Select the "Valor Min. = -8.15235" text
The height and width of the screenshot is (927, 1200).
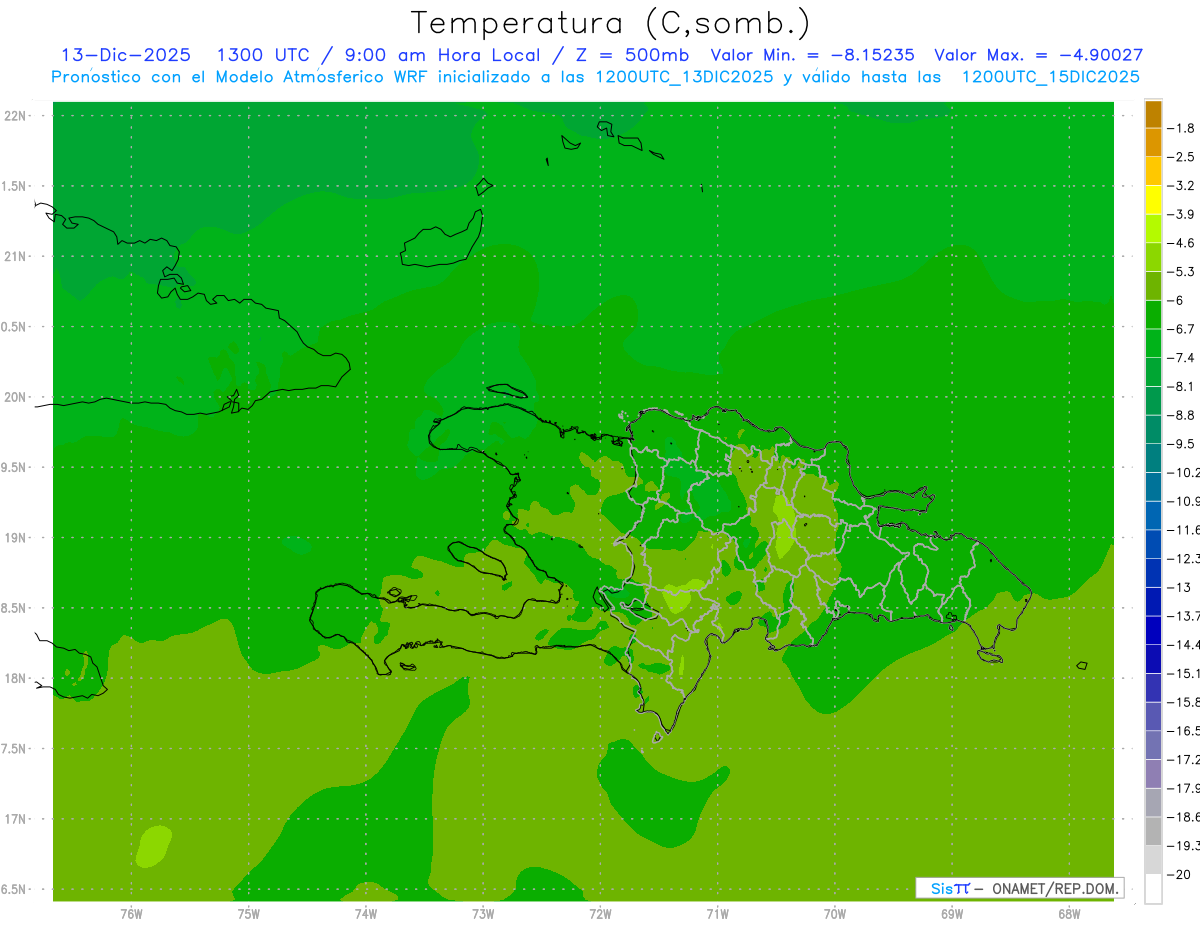pyautogui.click(x=812, y=55)
